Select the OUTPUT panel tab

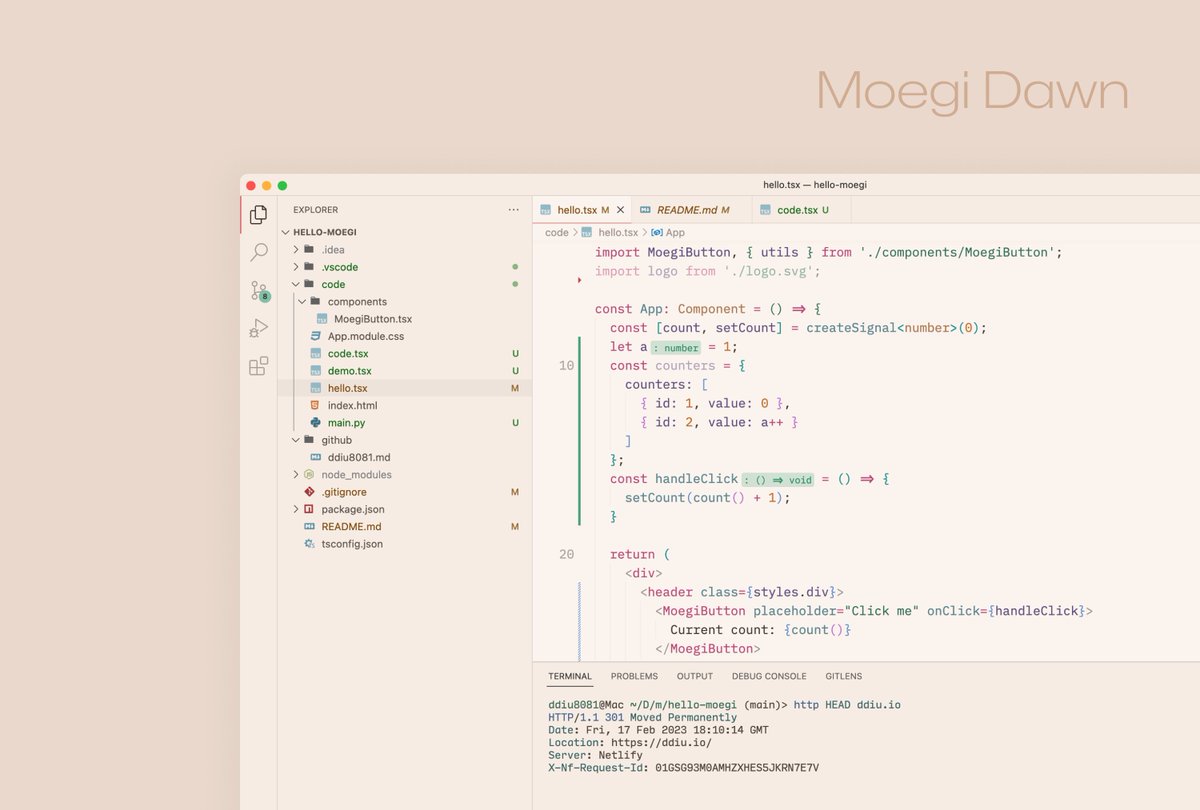[695, 676]
